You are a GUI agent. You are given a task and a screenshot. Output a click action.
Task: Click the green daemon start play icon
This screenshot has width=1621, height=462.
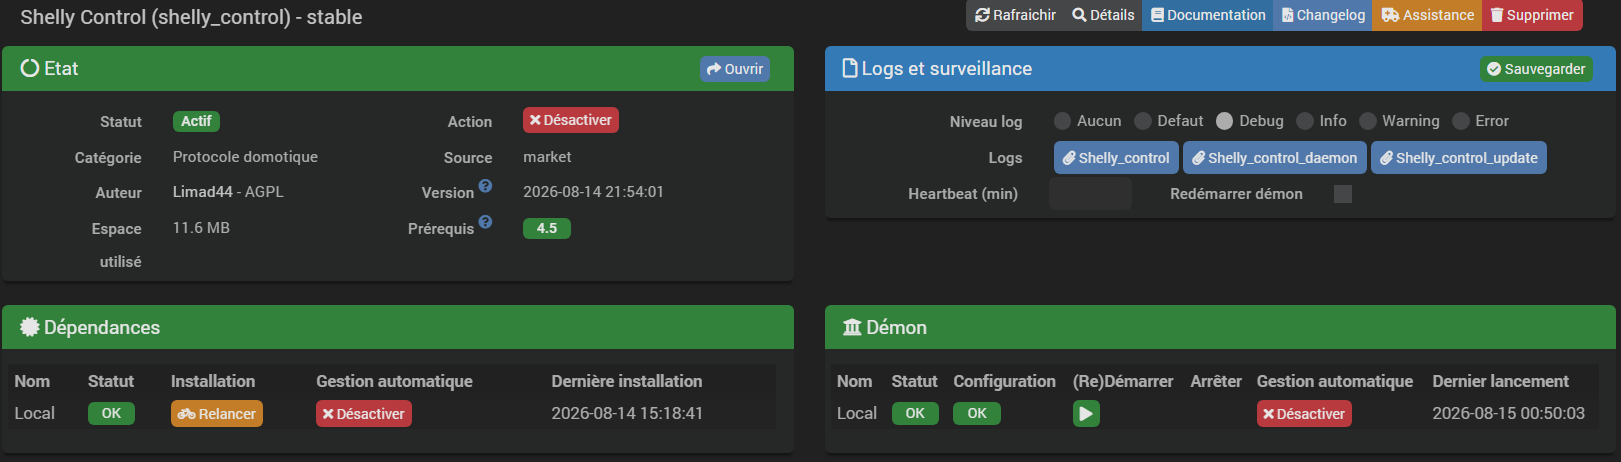point(1086,414)
